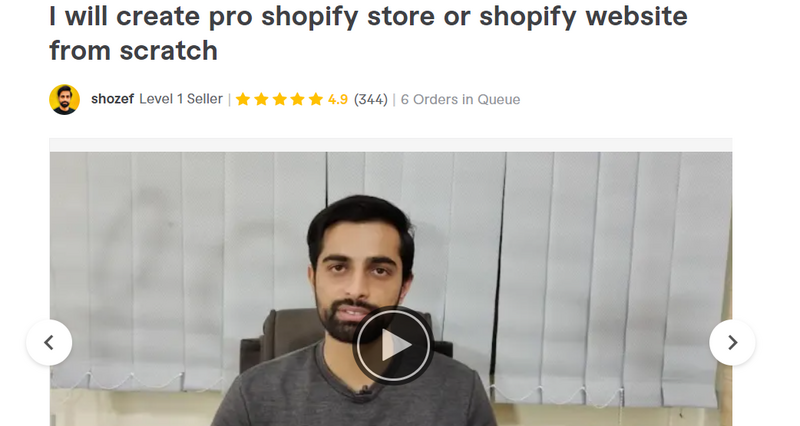Click the gig title heading
The width and height of the screenshot is (800, 426).
(x=368, y=33)
